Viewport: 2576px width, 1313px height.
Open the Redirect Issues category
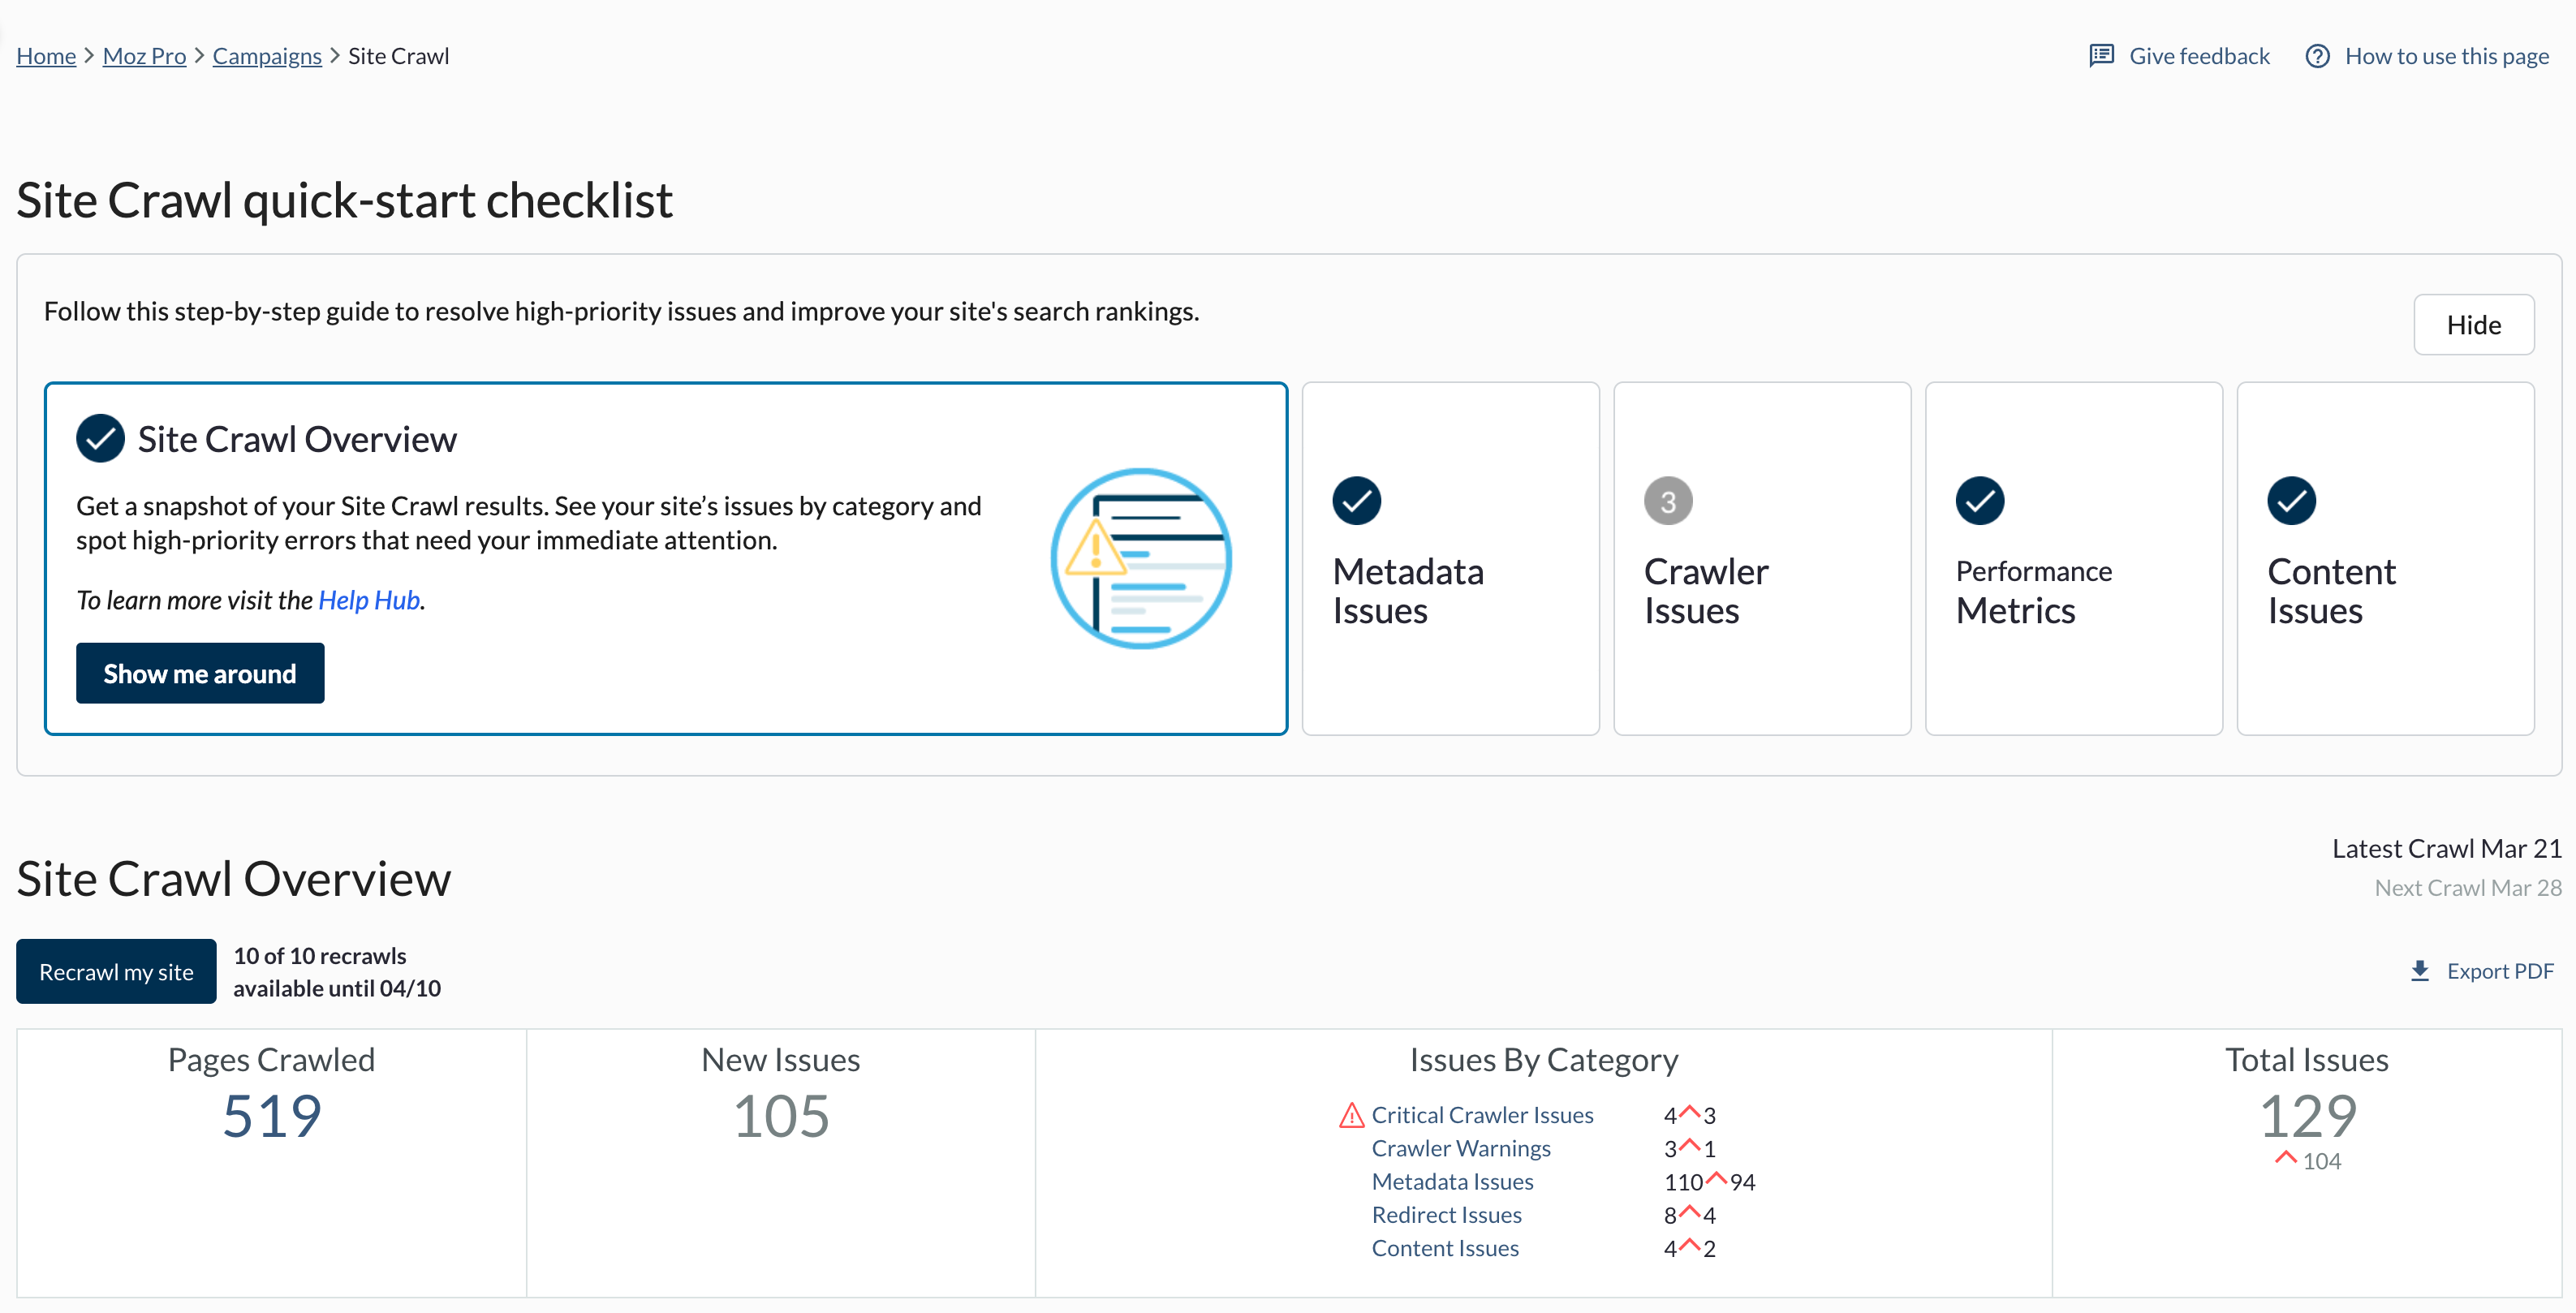coord(1446,1215)
